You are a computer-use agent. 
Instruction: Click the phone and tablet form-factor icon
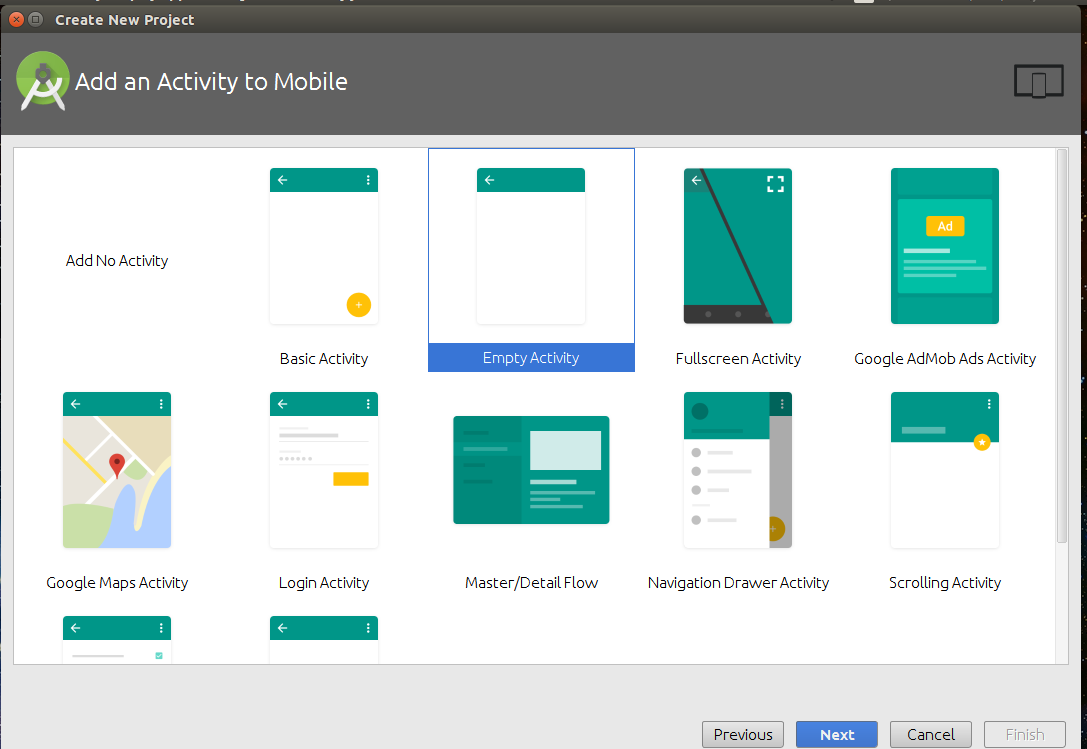[1038, 81]
